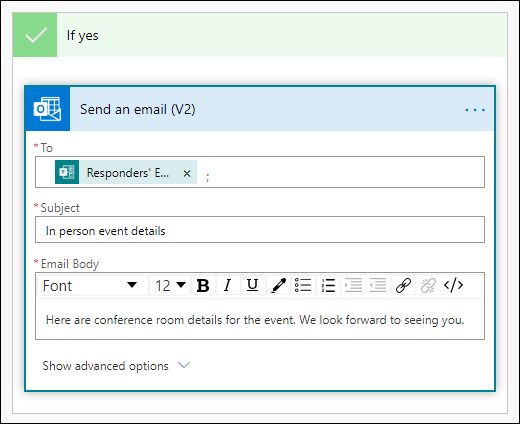The width and height of the screenshot is (520, 424).
Task: Click the Subject input field
Action: (260, 230)
